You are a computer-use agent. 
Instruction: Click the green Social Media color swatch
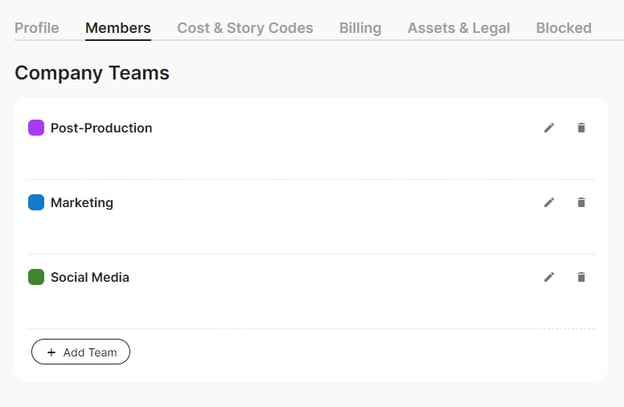(36, 277)
